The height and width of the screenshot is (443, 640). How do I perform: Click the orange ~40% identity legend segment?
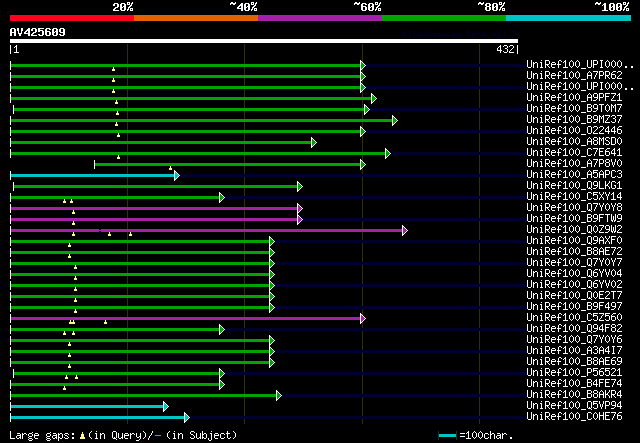point(196,18)
